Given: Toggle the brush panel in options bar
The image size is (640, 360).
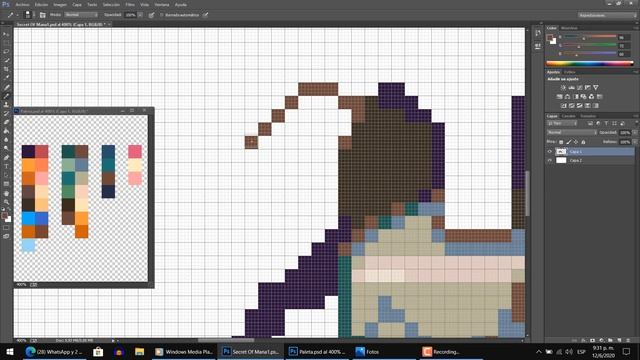Looking at the screenshot, I should pyautogui.click(x=42, y=15).
